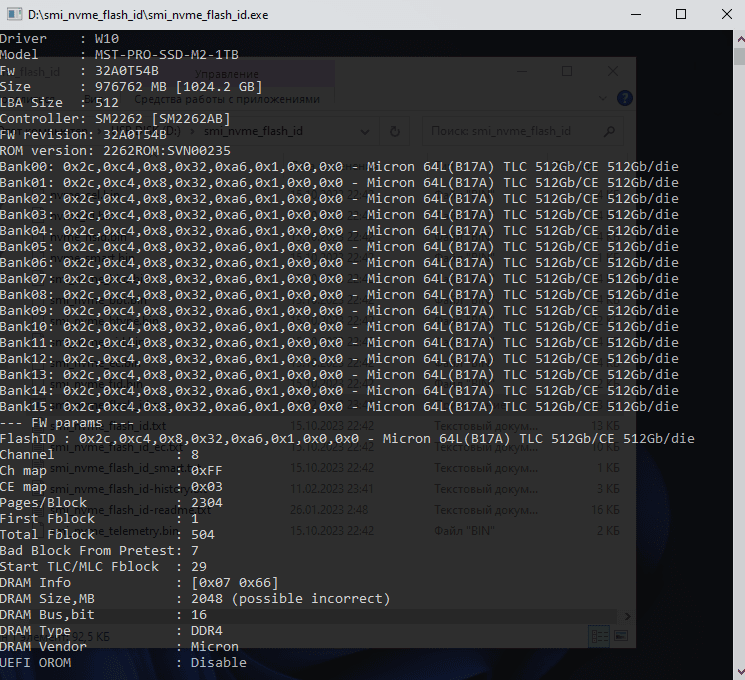
Task: Click the Controller value 'SM2262 [SM2262AB]'
Action: tap(162, 119)
